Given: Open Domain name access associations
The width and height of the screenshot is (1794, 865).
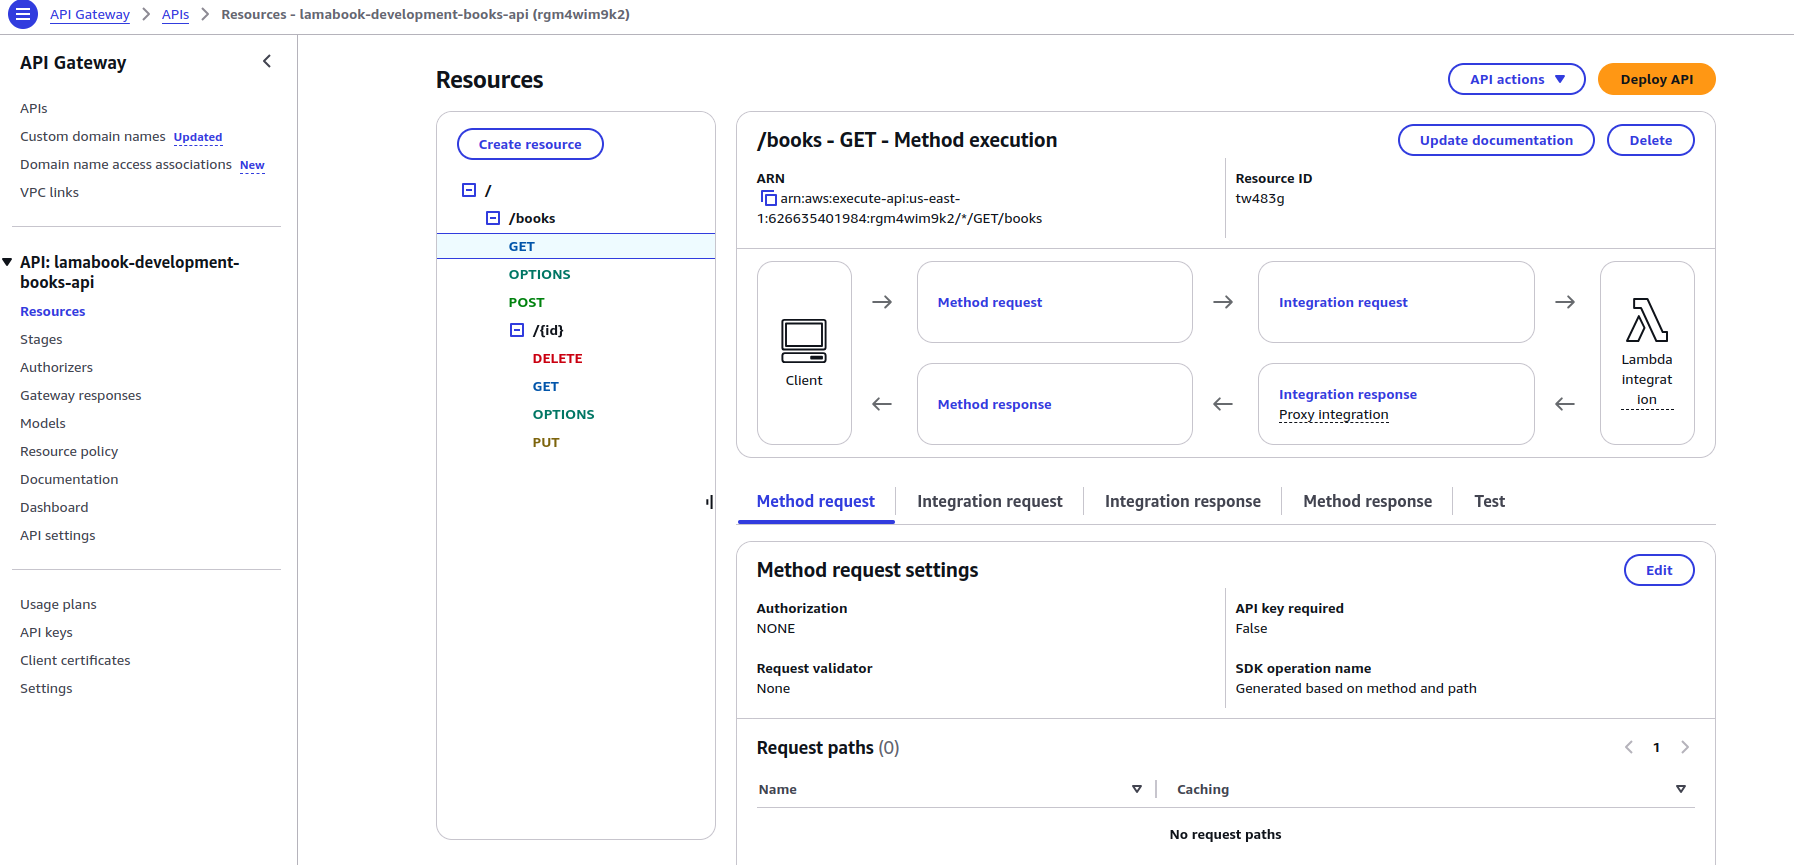Looking at the screenshot, I should coord(126,164).
